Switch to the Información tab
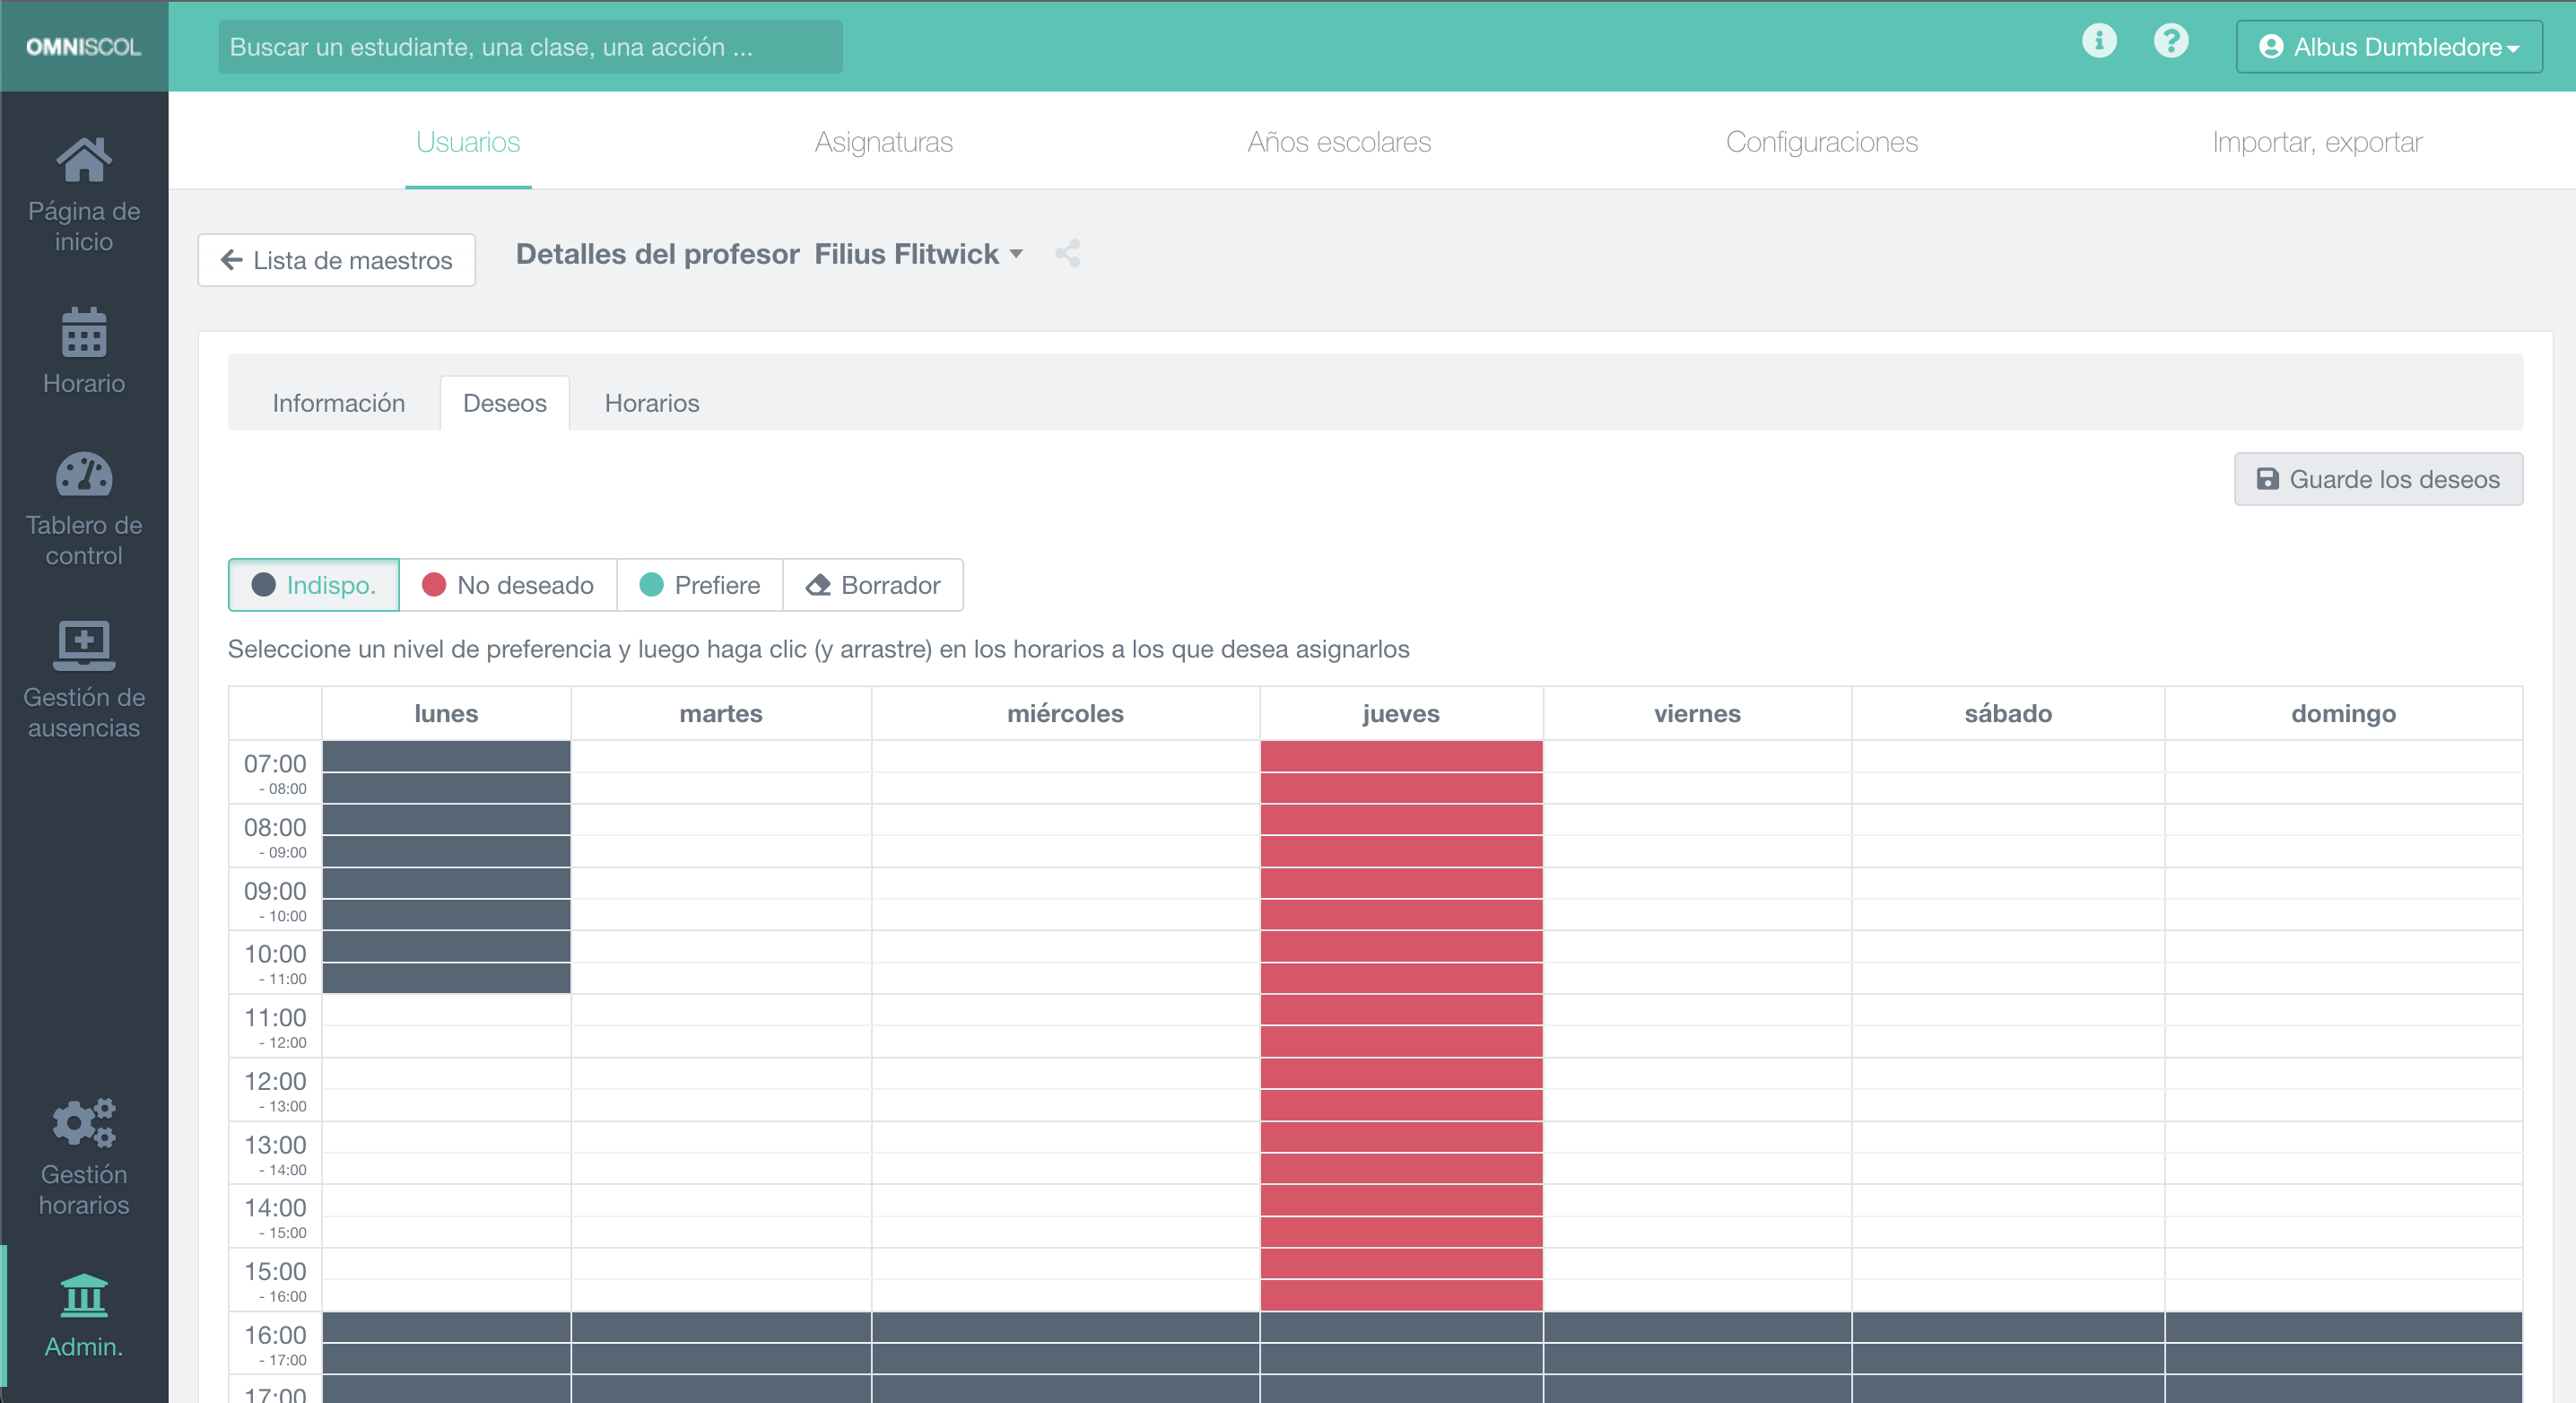The height and width of the screenshot is (1403, 2576). (338, 403)
